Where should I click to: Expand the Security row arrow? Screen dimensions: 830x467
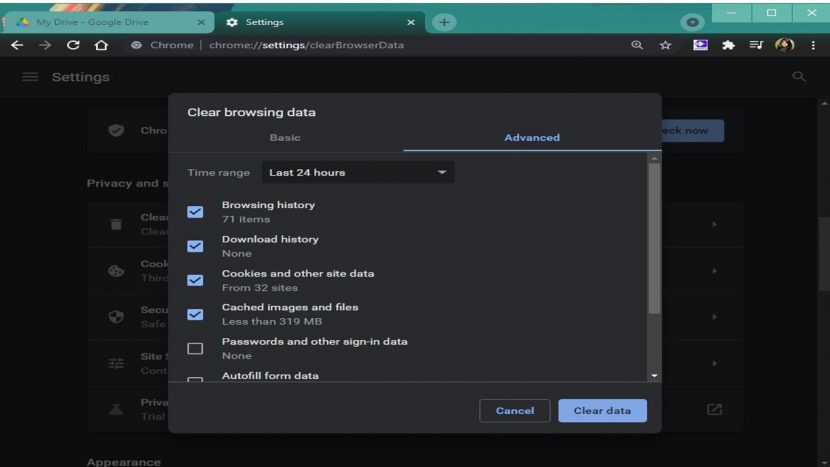[714, 317]
